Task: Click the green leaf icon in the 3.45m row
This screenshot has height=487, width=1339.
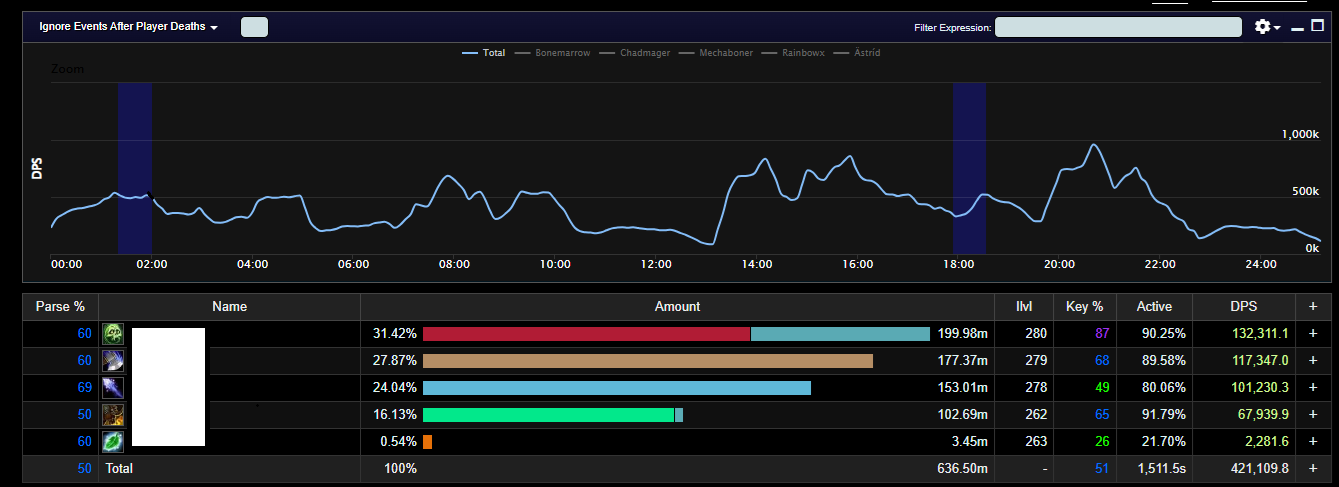Action: point(113,442)
